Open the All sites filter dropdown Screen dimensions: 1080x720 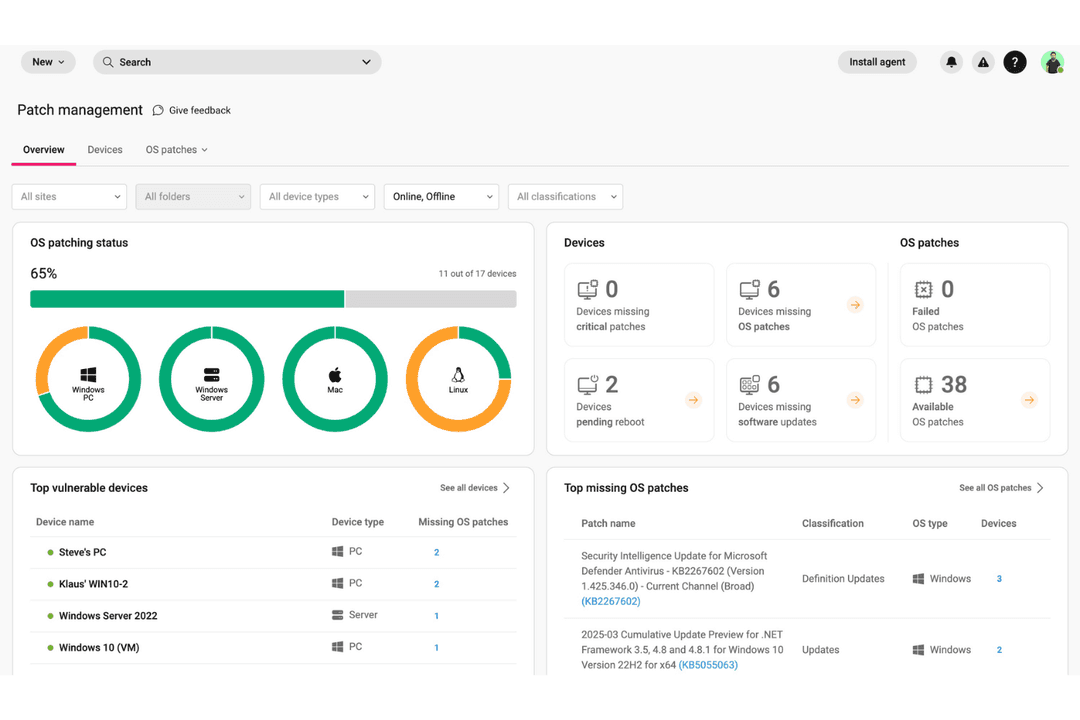69,196
